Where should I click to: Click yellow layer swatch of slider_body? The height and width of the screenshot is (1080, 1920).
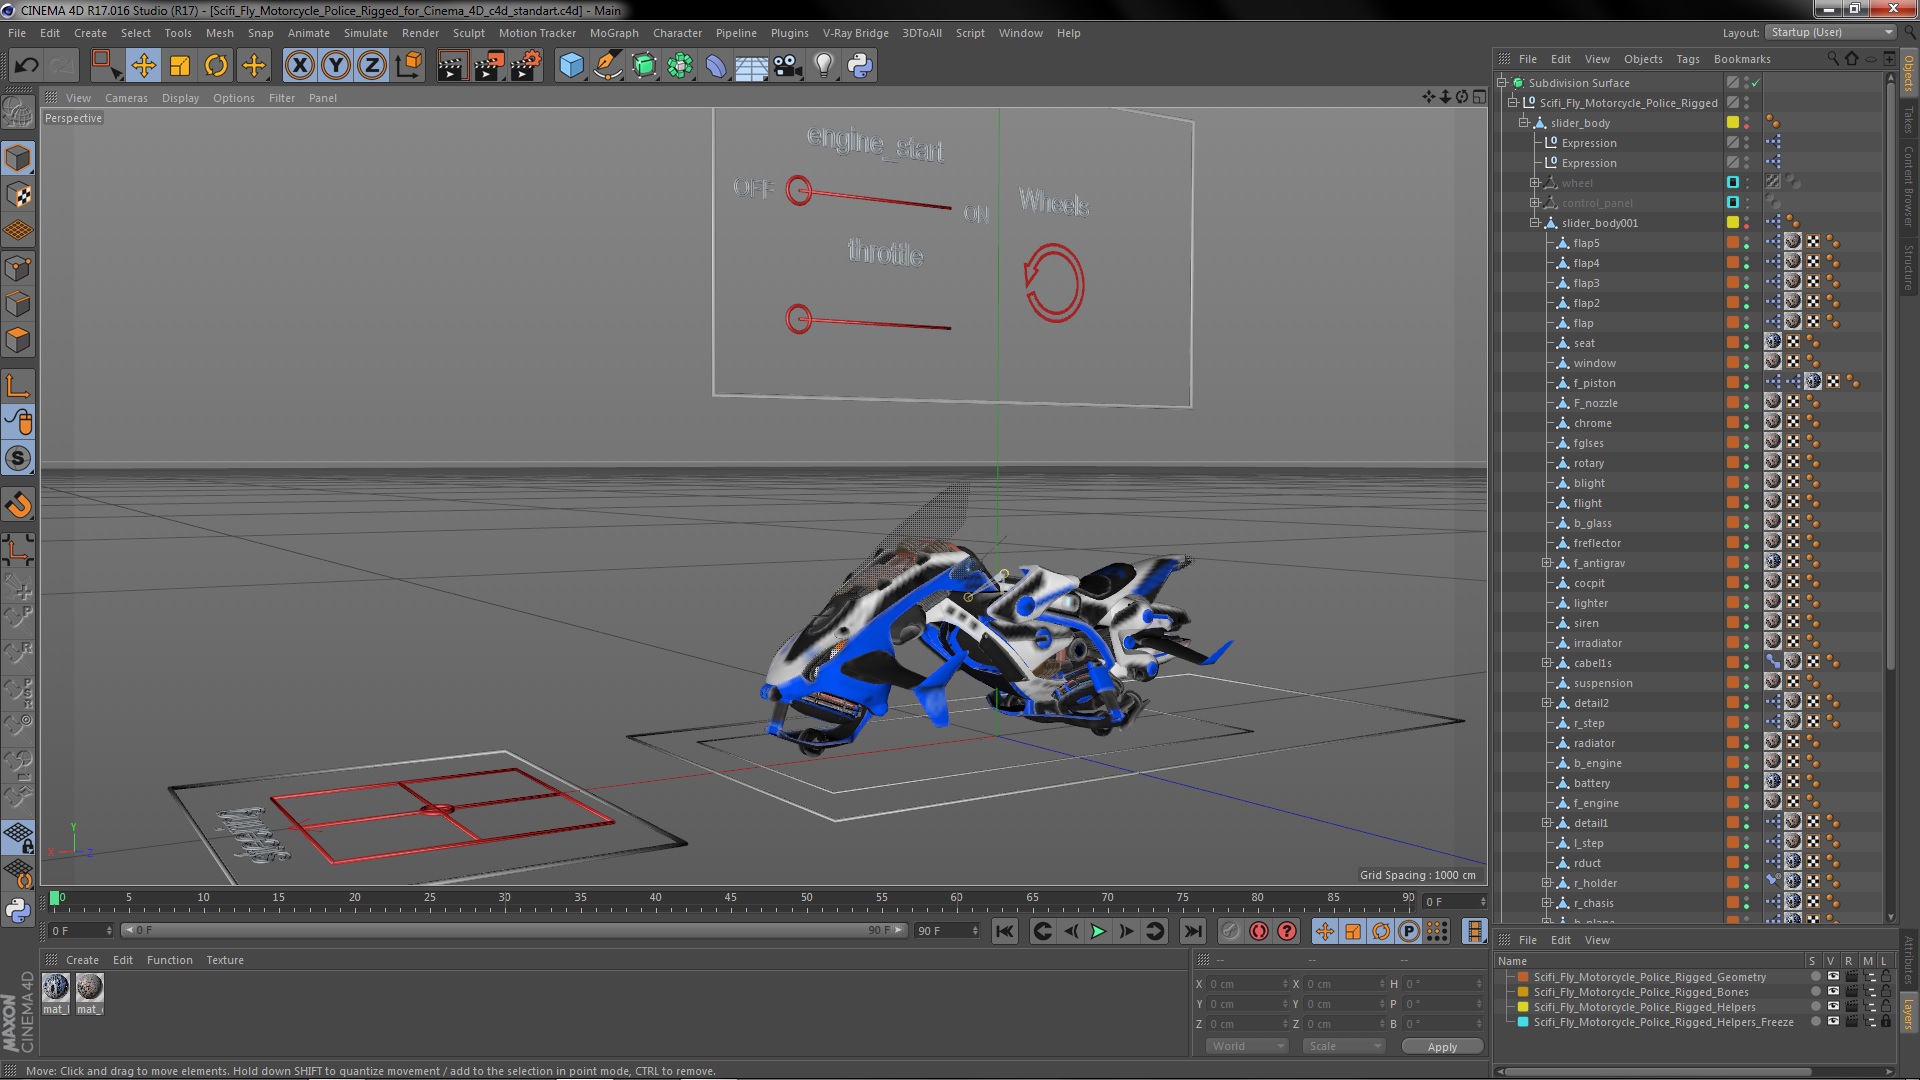pos(1732,122)
